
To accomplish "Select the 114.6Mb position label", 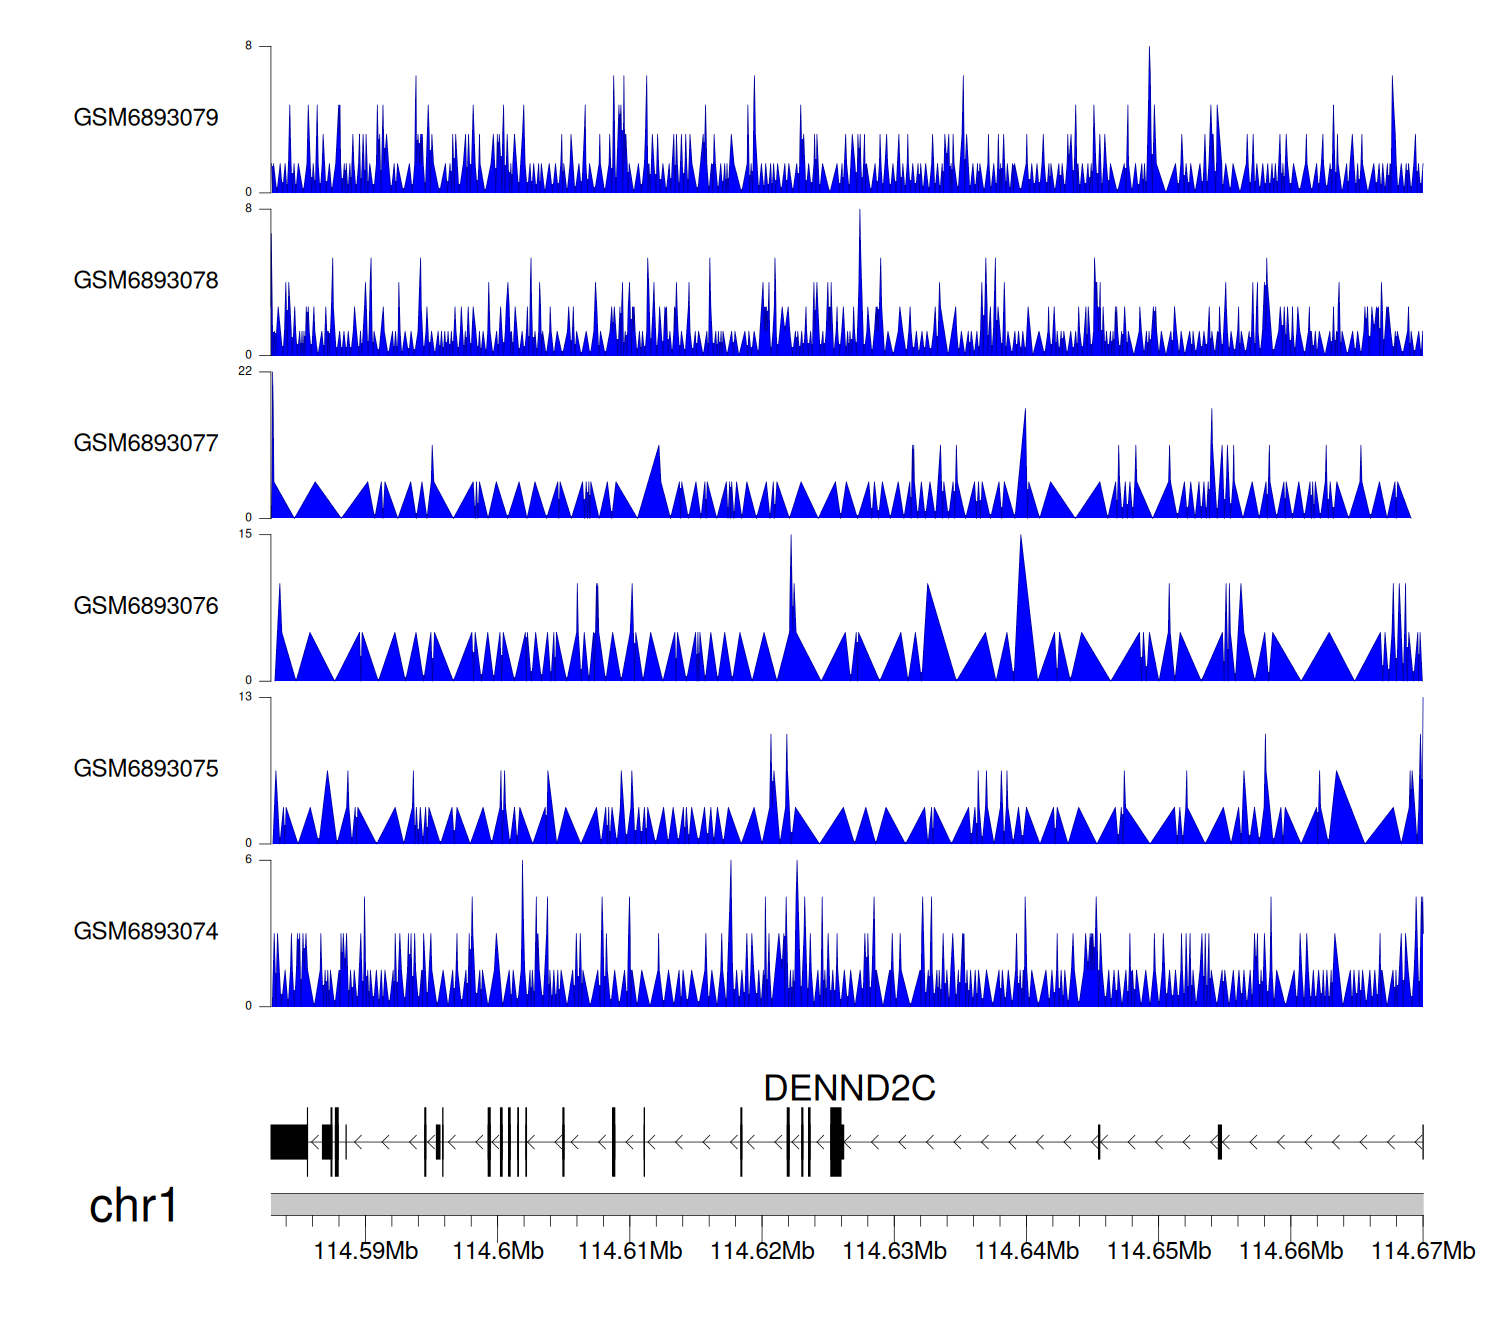I will [x=498, y=1251].
